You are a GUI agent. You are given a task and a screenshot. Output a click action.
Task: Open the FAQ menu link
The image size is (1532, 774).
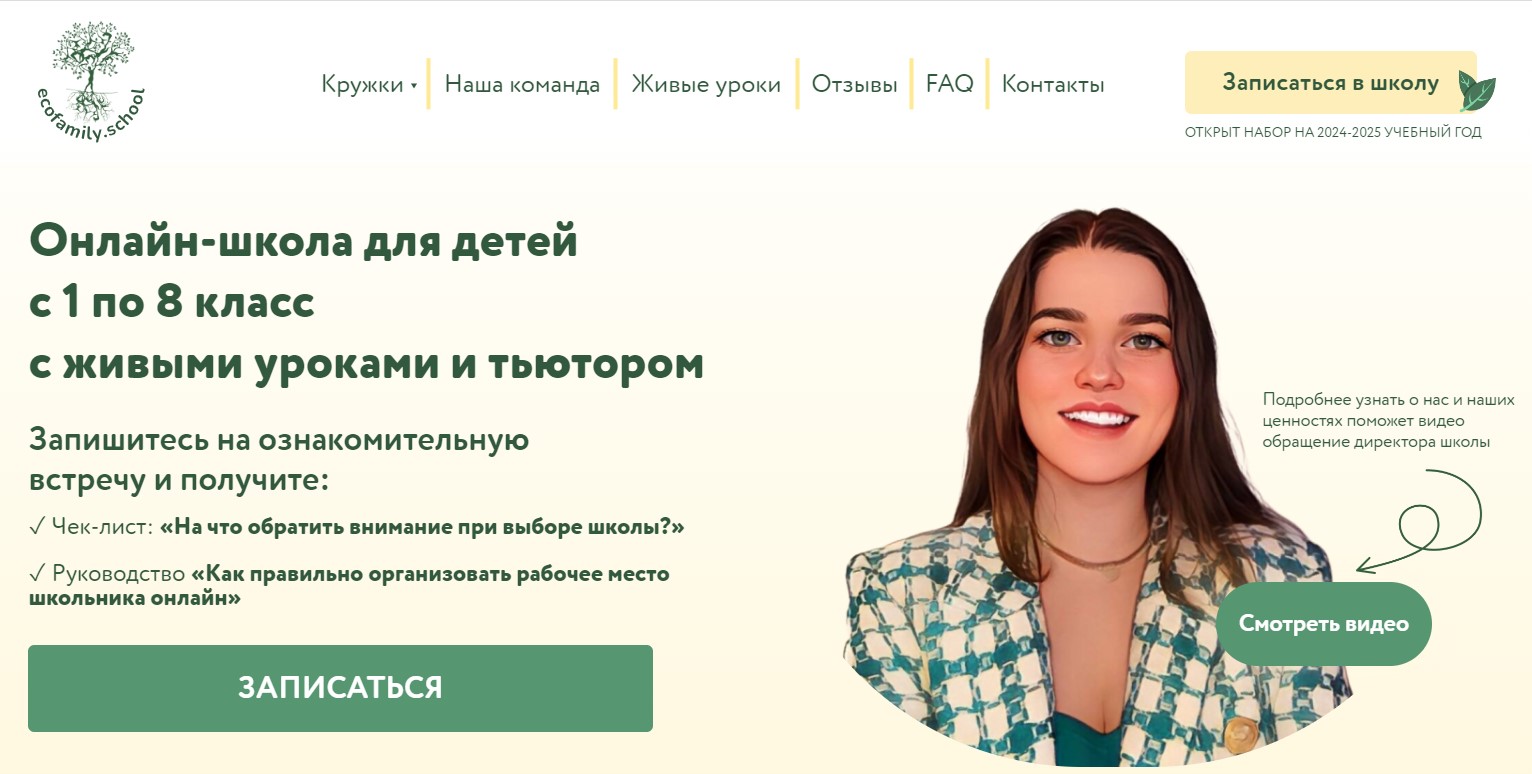click(x=949, y=84)
